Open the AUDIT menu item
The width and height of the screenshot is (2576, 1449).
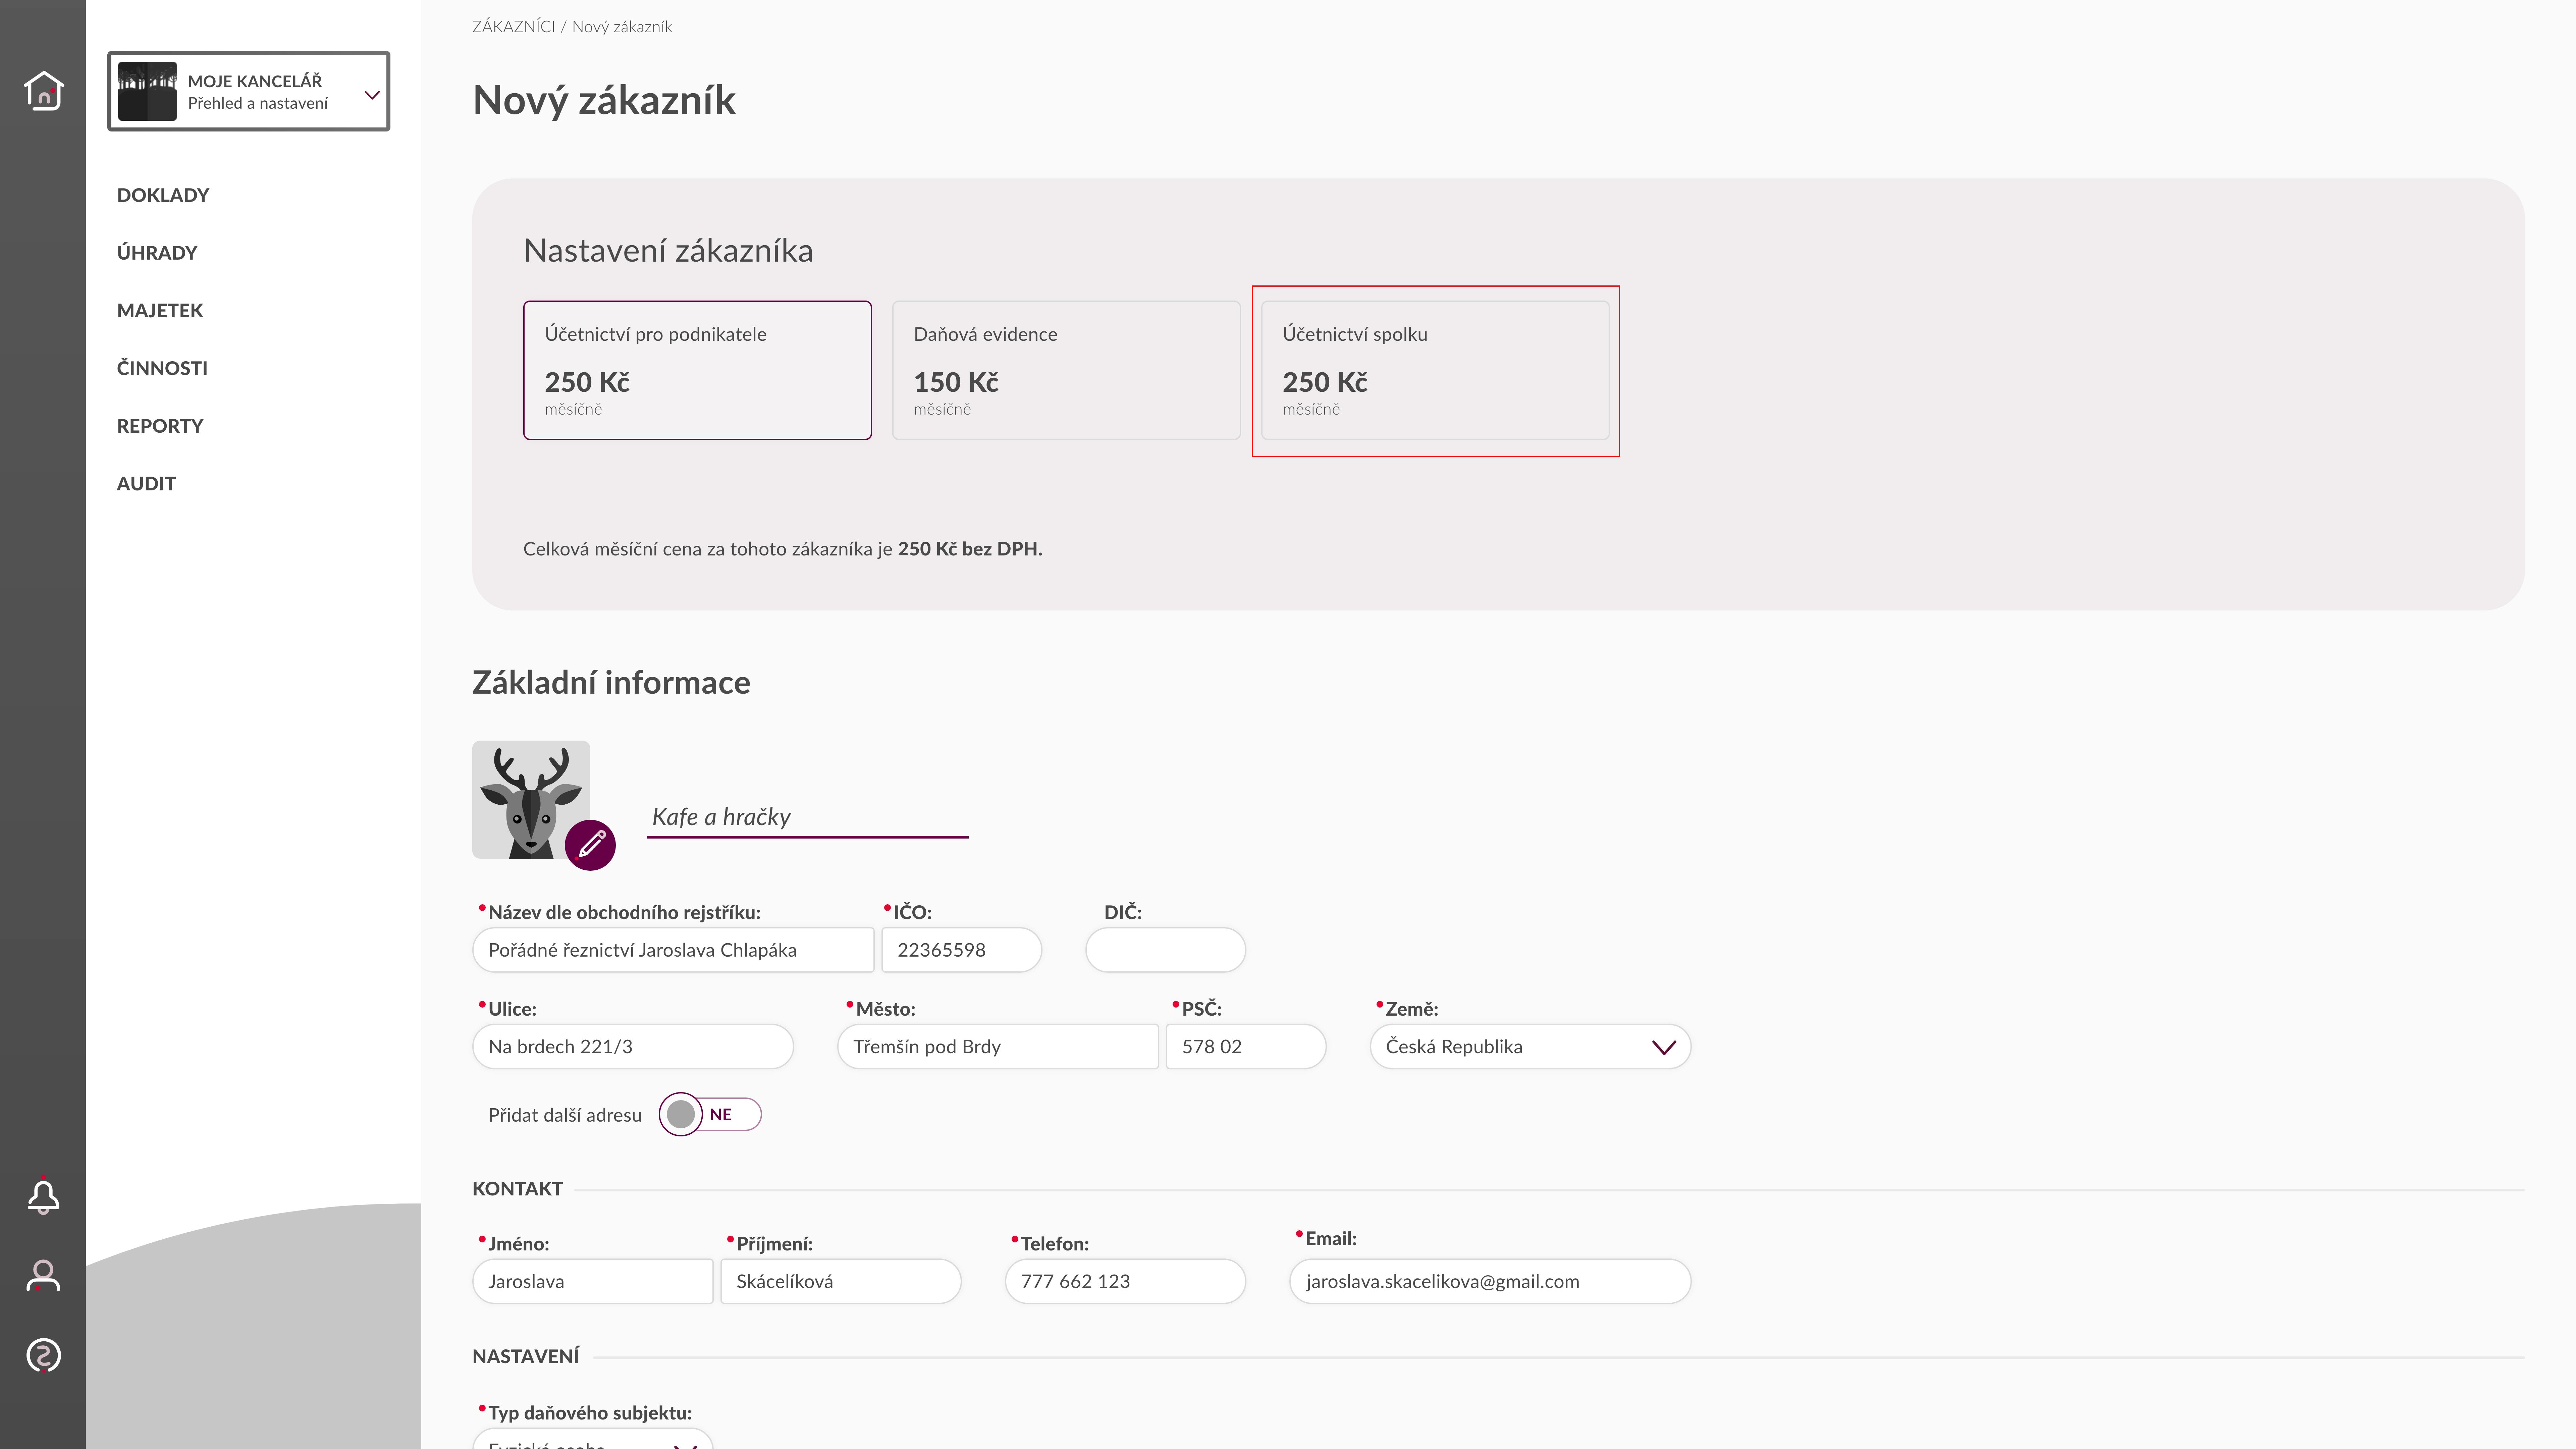(146, 484)
